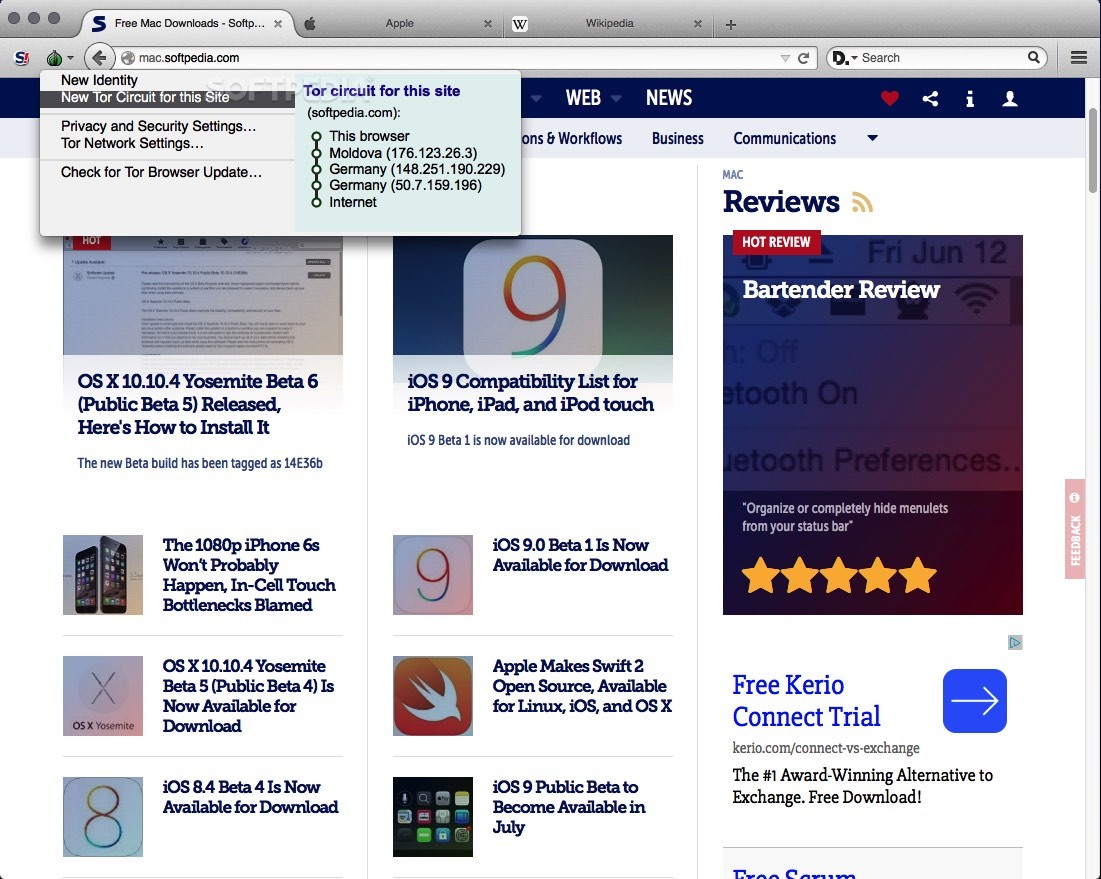Open Tor Network Settings
Viewport: 1101px width, 879px height.
132,143
